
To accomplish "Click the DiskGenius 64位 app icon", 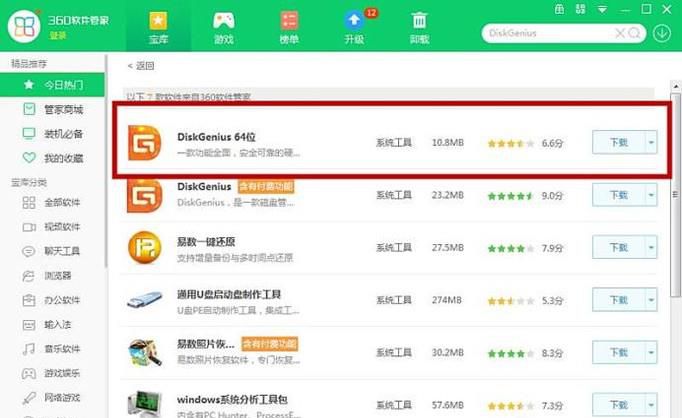I will [x=144, y=143].
